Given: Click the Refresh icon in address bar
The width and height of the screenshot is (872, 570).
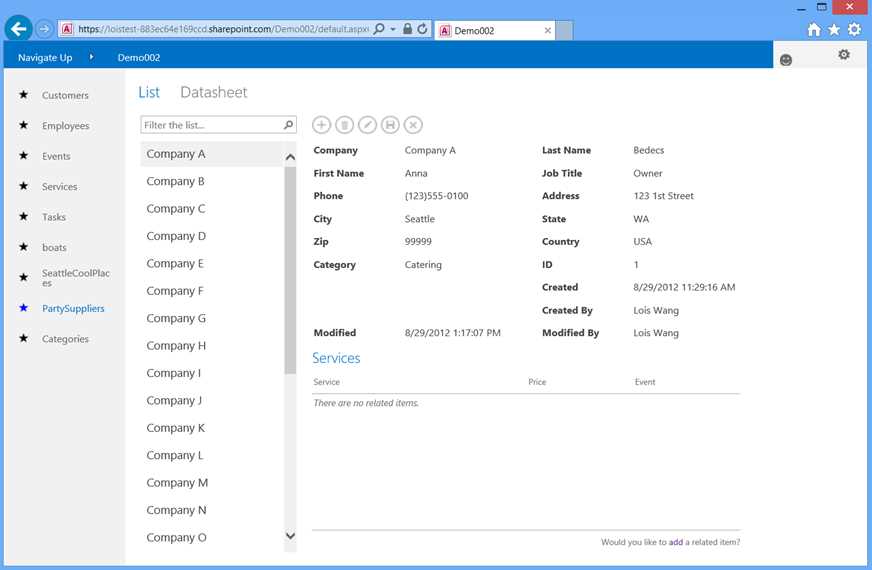Looking at the screenshot, I should point(423,28).
